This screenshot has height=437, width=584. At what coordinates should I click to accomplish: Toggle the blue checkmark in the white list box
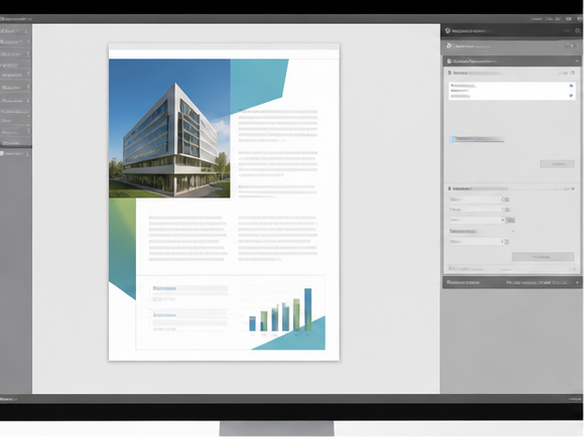571,96
